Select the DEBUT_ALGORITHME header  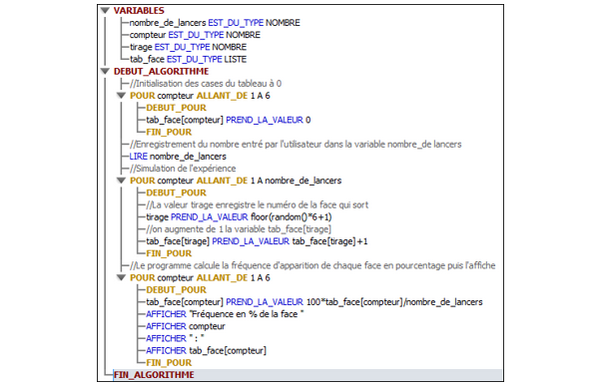click(161, 72)
